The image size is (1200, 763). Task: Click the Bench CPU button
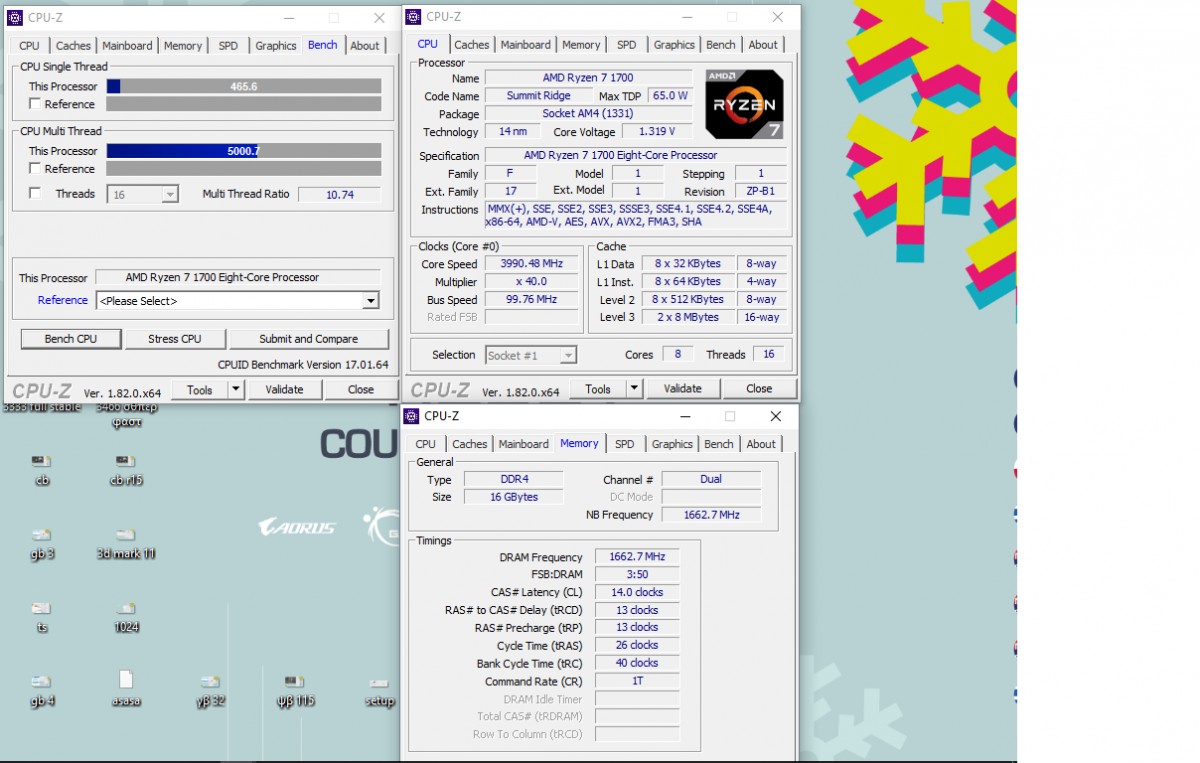71,339
